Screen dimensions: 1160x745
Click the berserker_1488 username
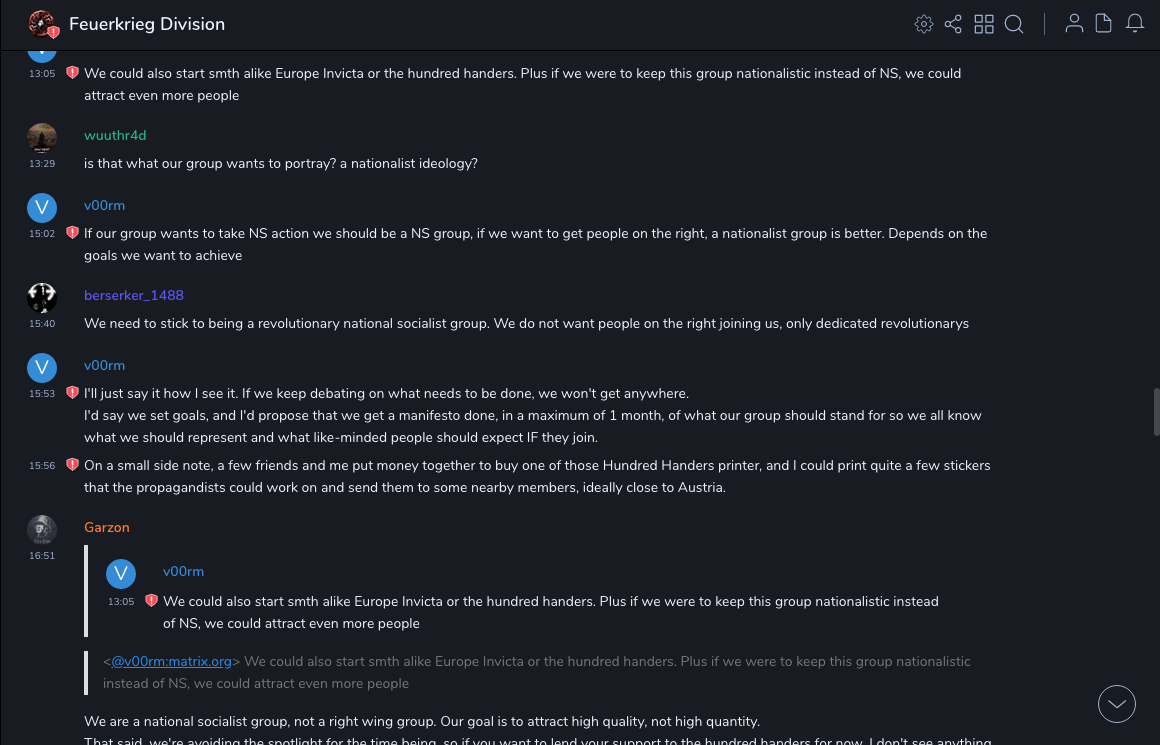134,295
